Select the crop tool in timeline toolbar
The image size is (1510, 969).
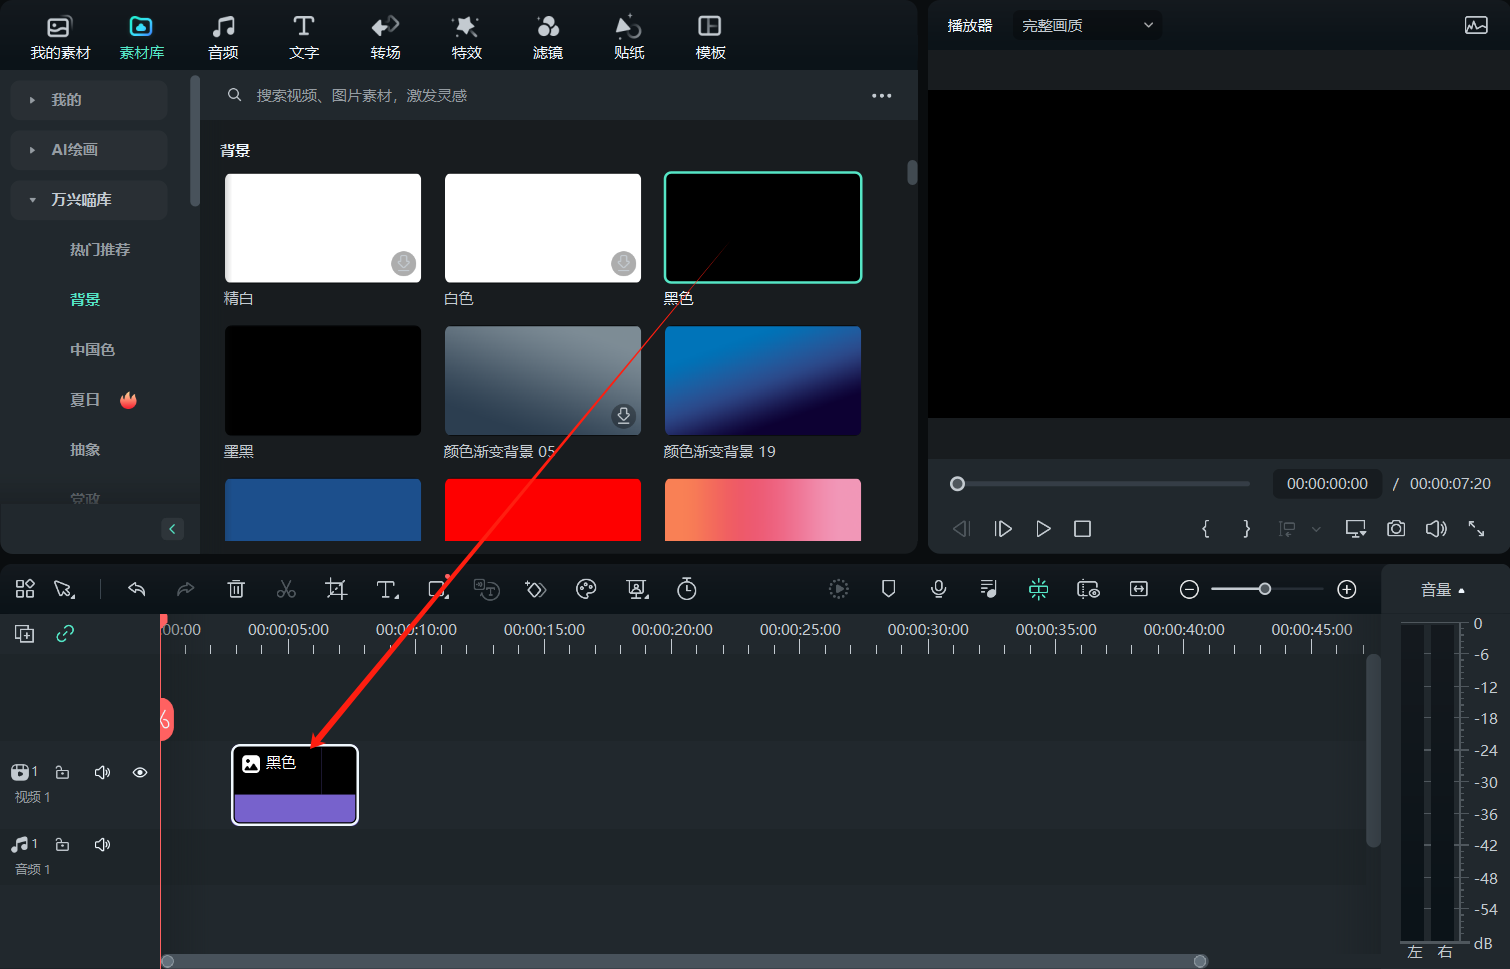pyautogui.click(x=336, y=589)
